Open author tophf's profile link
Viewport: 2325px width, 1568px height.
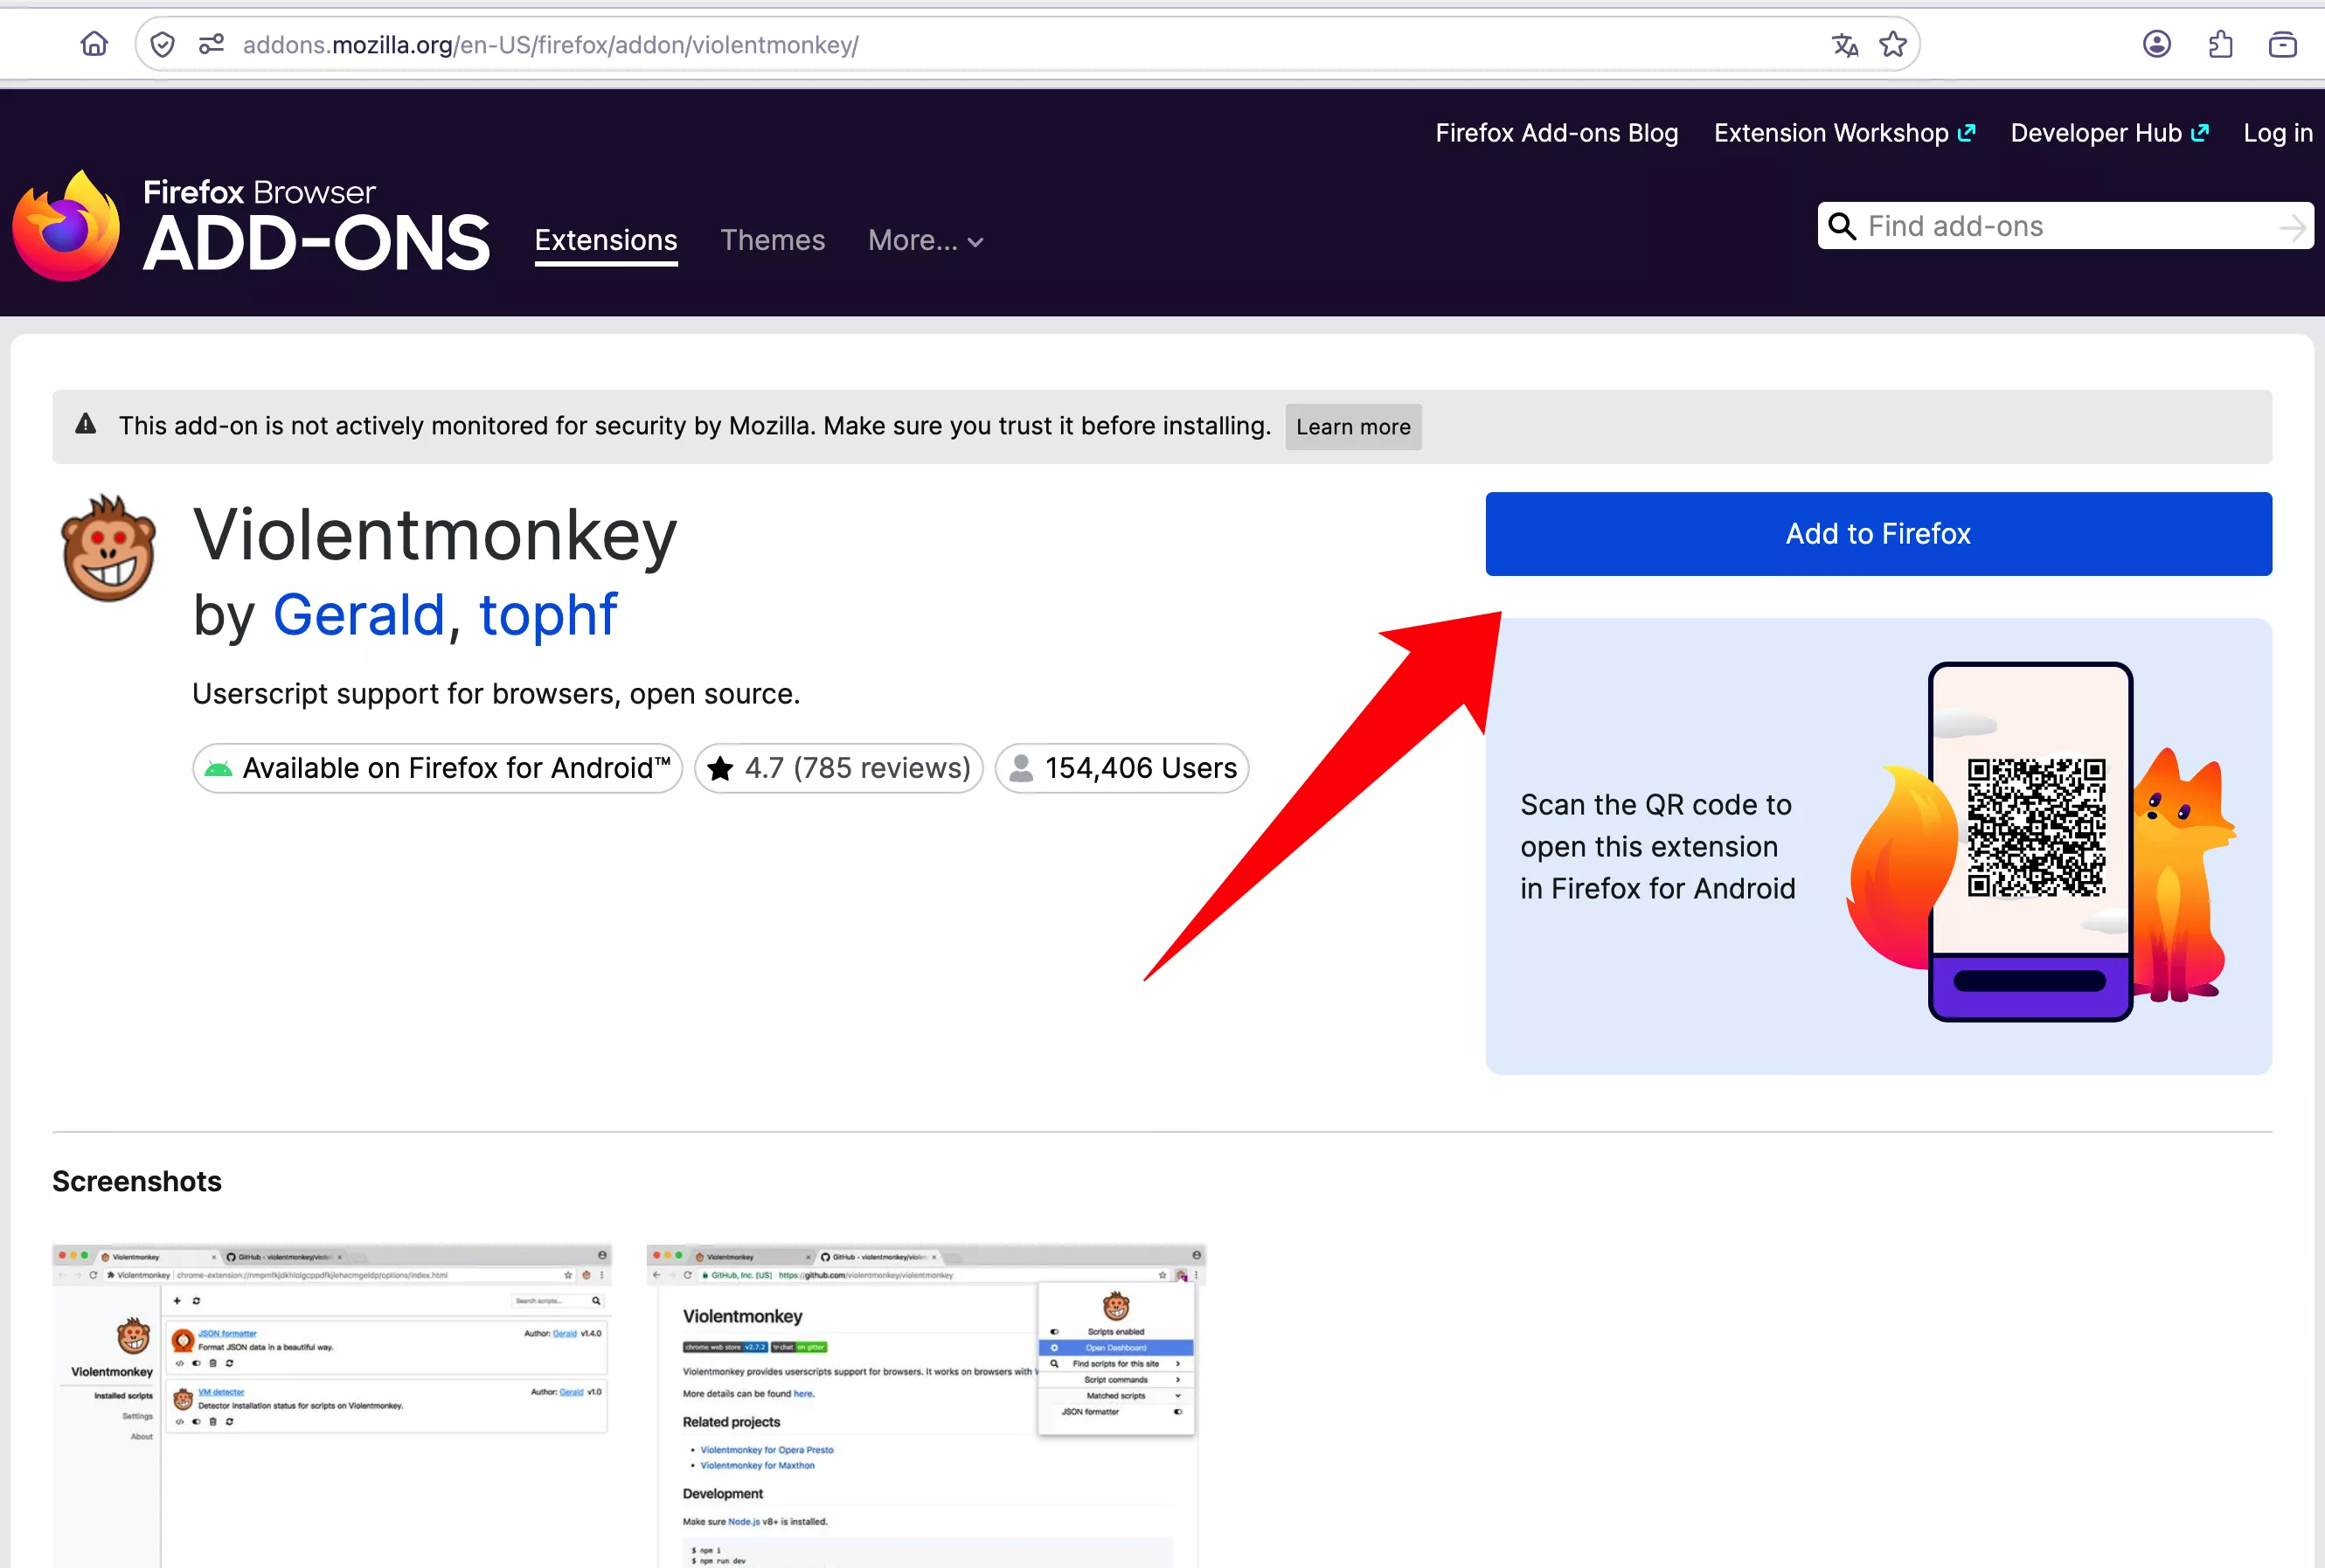[548, 614]
